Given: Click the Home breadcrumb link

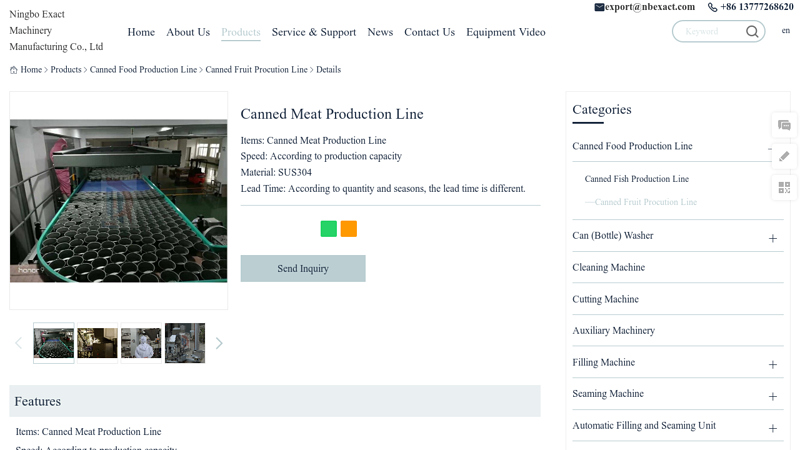Looking at the screenshot, I should tap(31, 69).
